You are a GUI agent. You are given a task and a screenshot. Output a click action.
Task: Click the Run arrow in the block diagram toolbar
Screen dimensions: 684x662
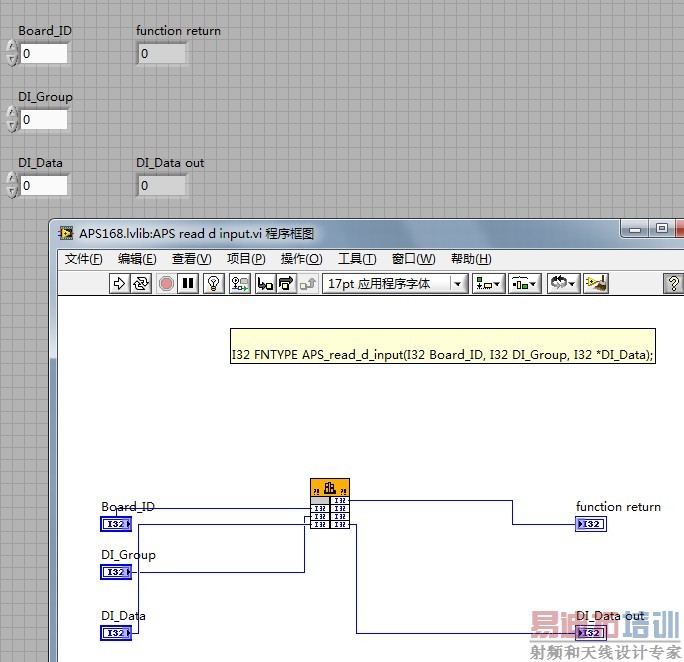pos(119,283)
